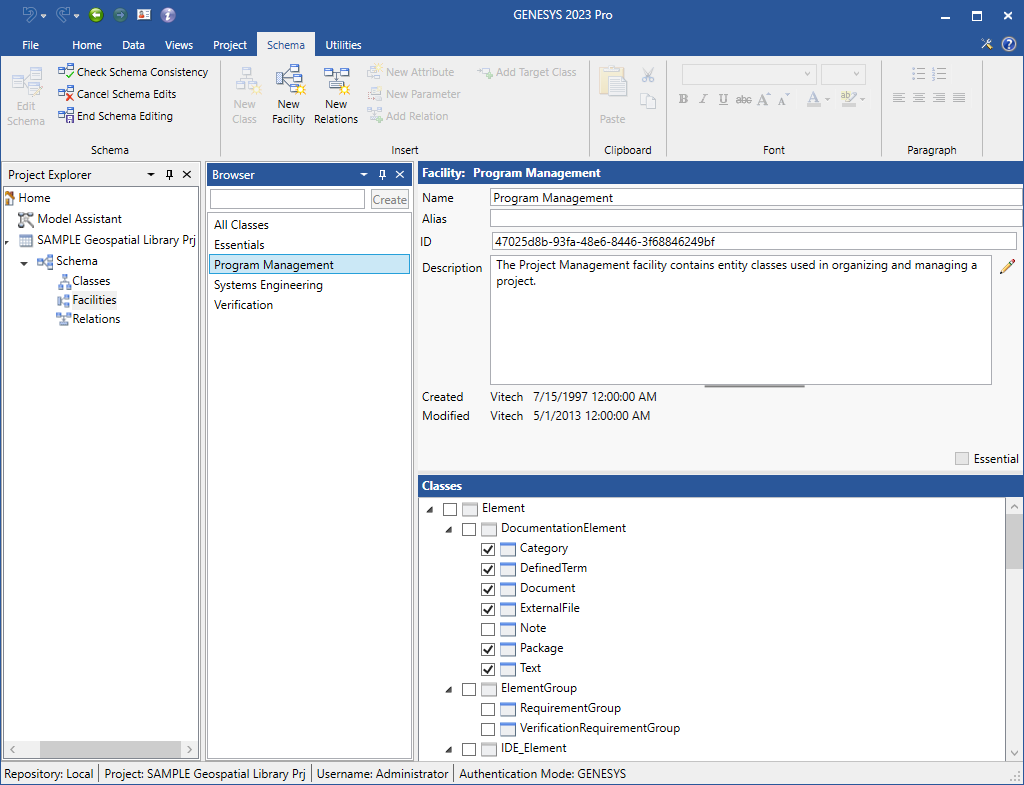The height and width of the screenshot is (785, 1024).
Task: Click Cancel Schema Edits icon
Action: point(67,94)
